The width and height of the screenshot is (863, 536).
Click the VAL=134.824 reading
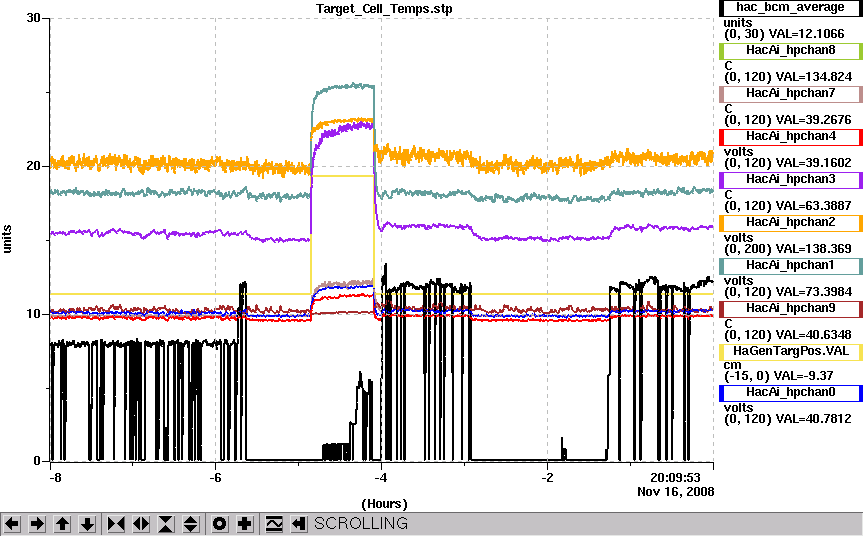click(x=813, y=77)
